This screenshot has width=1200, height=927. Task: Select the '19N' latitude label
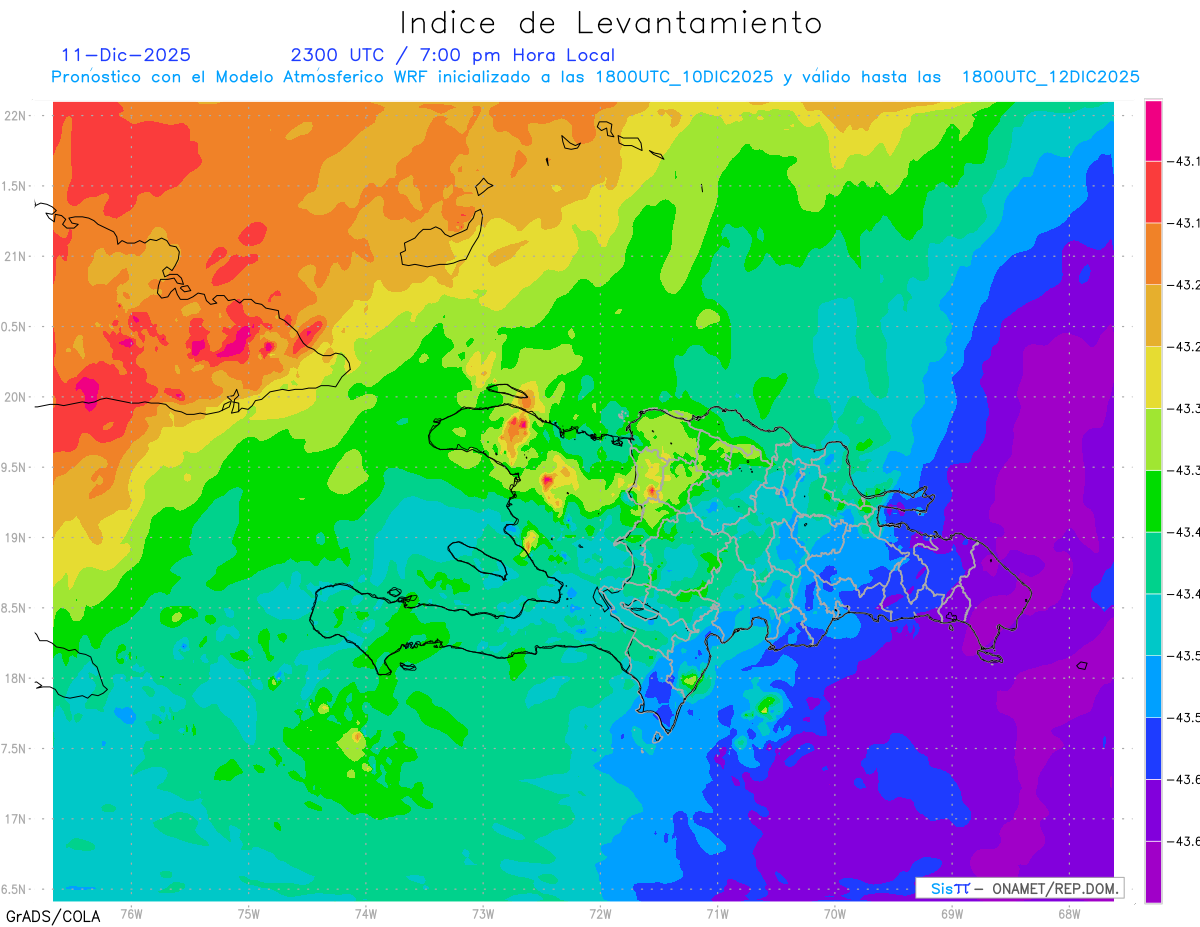coord(14,537)
